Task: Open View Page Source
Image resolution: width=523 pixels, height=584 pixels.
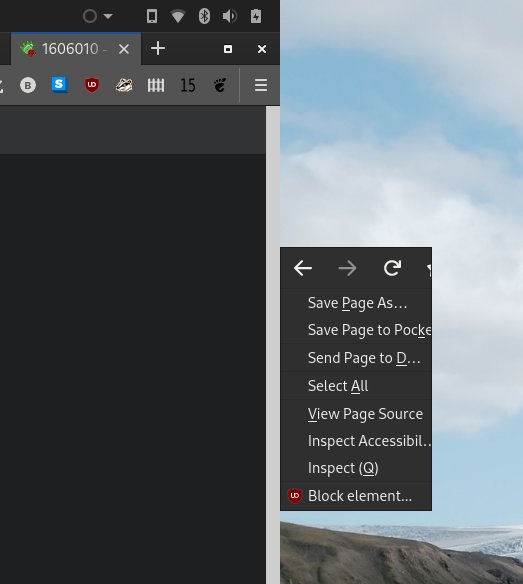Action: click(356, 414)
